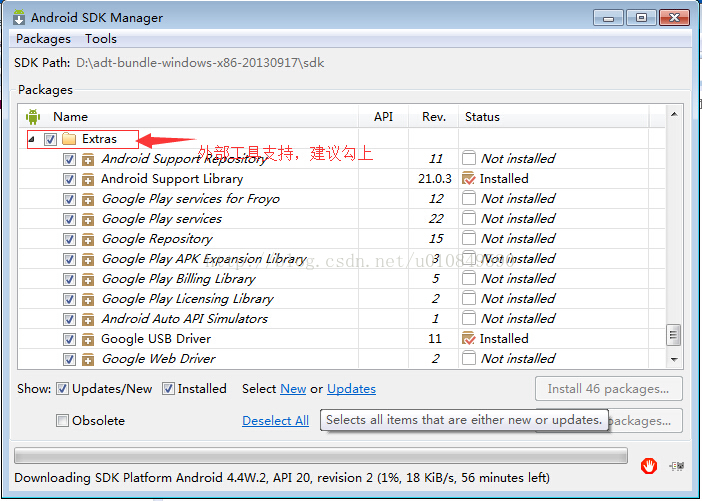Open the log window icon at bottom right

(x=677, y=466)
